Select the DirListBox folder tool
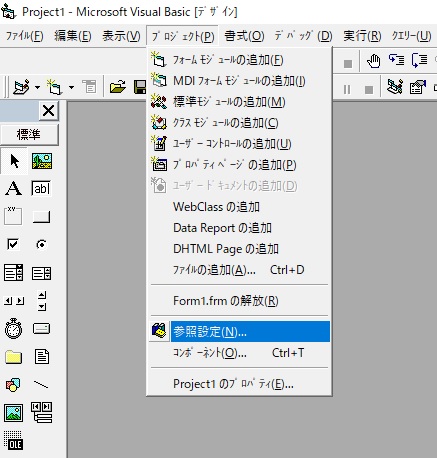The width and height of the screenshot is (437, 458). coord(14,357)
